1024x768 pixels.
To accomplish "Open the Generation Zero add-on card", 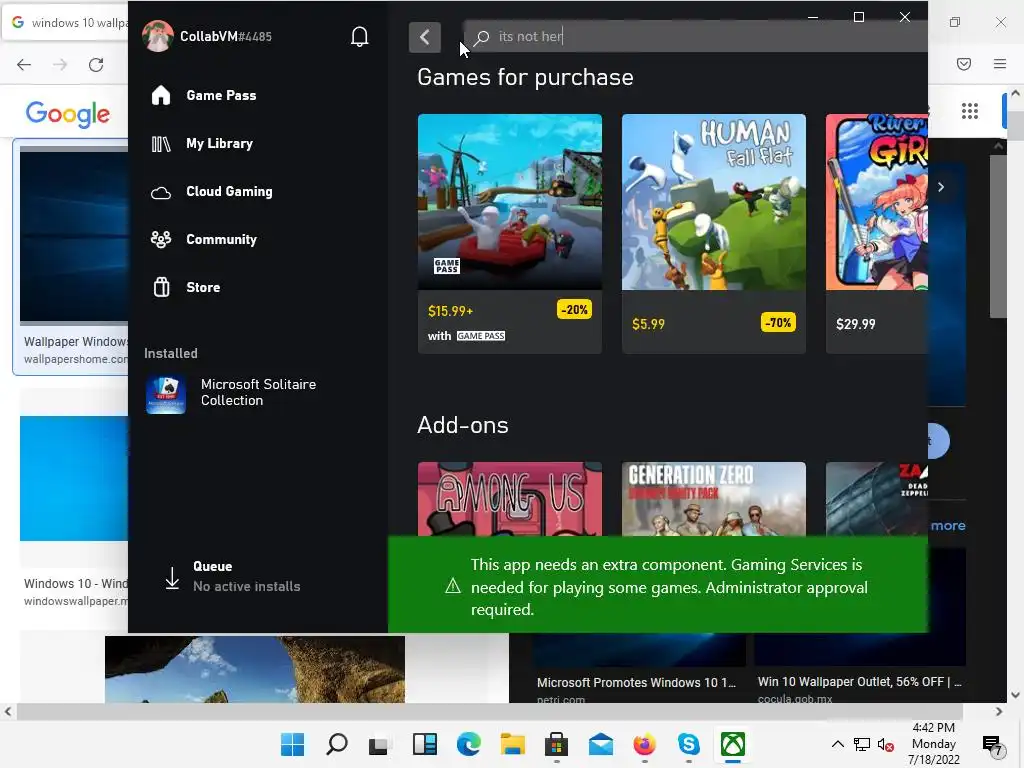I will [714, 499].
